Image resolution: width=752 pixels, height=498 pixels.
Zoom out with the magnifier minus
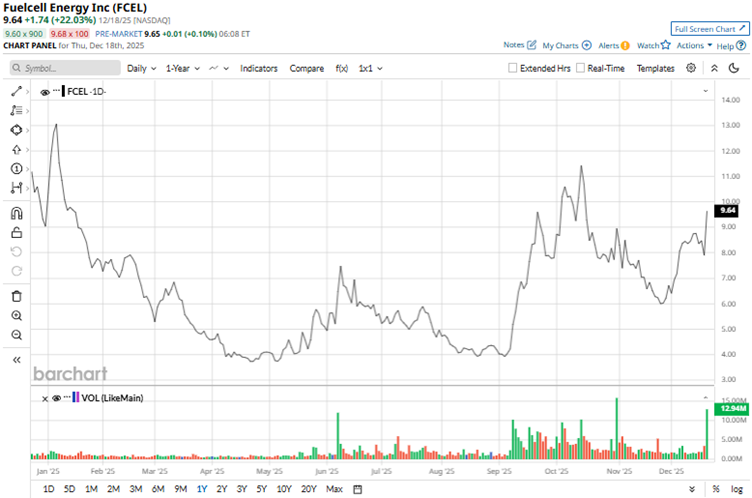(x=16, y=335)
